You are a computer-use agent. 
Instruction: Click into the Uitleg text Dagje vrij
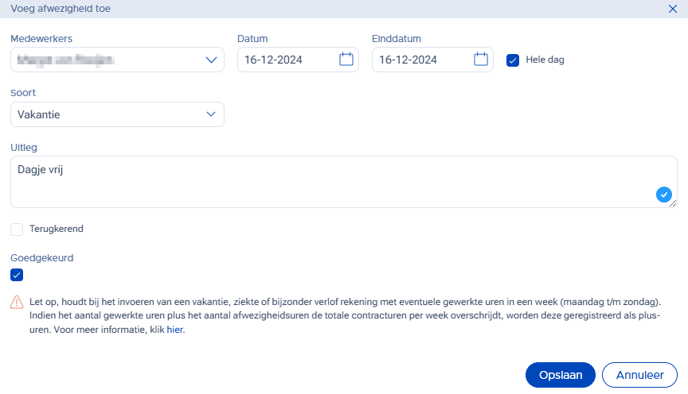tap(40, 170)
